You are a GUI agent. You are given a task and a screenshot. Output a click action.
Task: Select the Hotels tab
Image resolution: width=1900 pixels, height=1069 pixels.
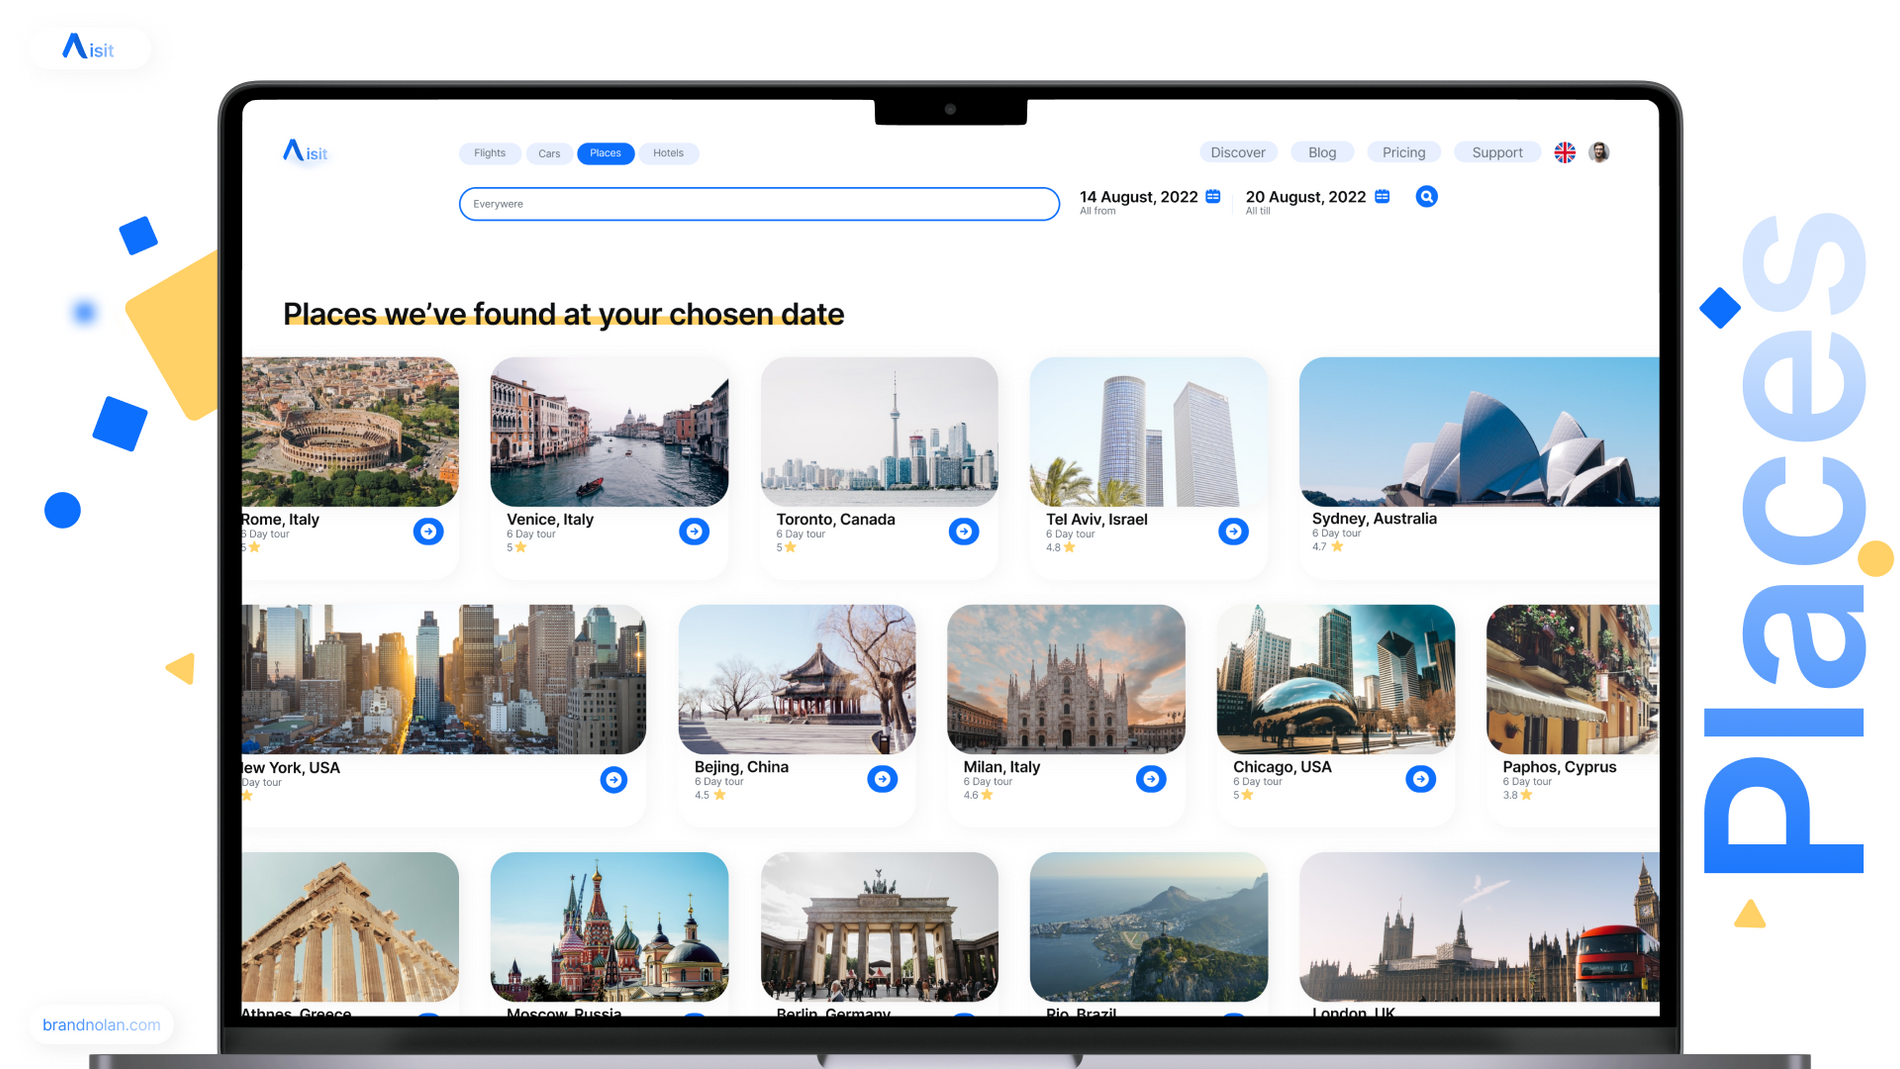[668, 153]
